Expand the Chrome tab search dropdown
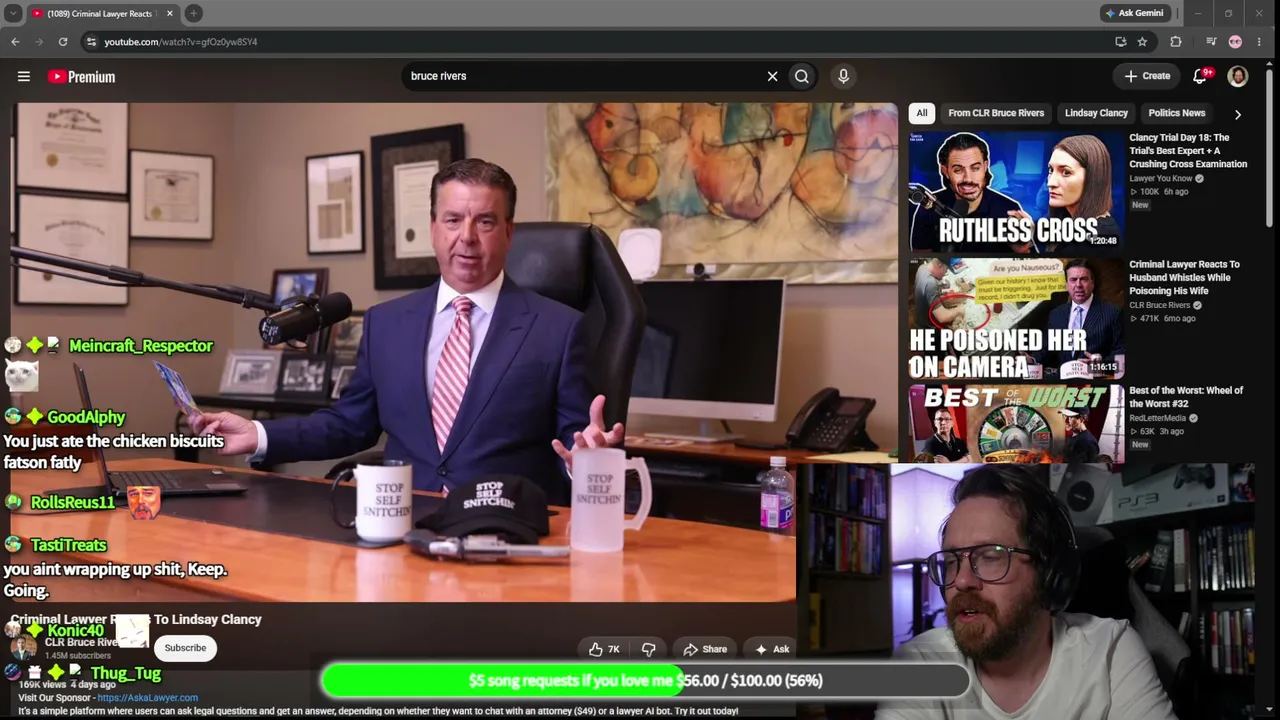The image size is (1280, 720). (x=13, y=13)
